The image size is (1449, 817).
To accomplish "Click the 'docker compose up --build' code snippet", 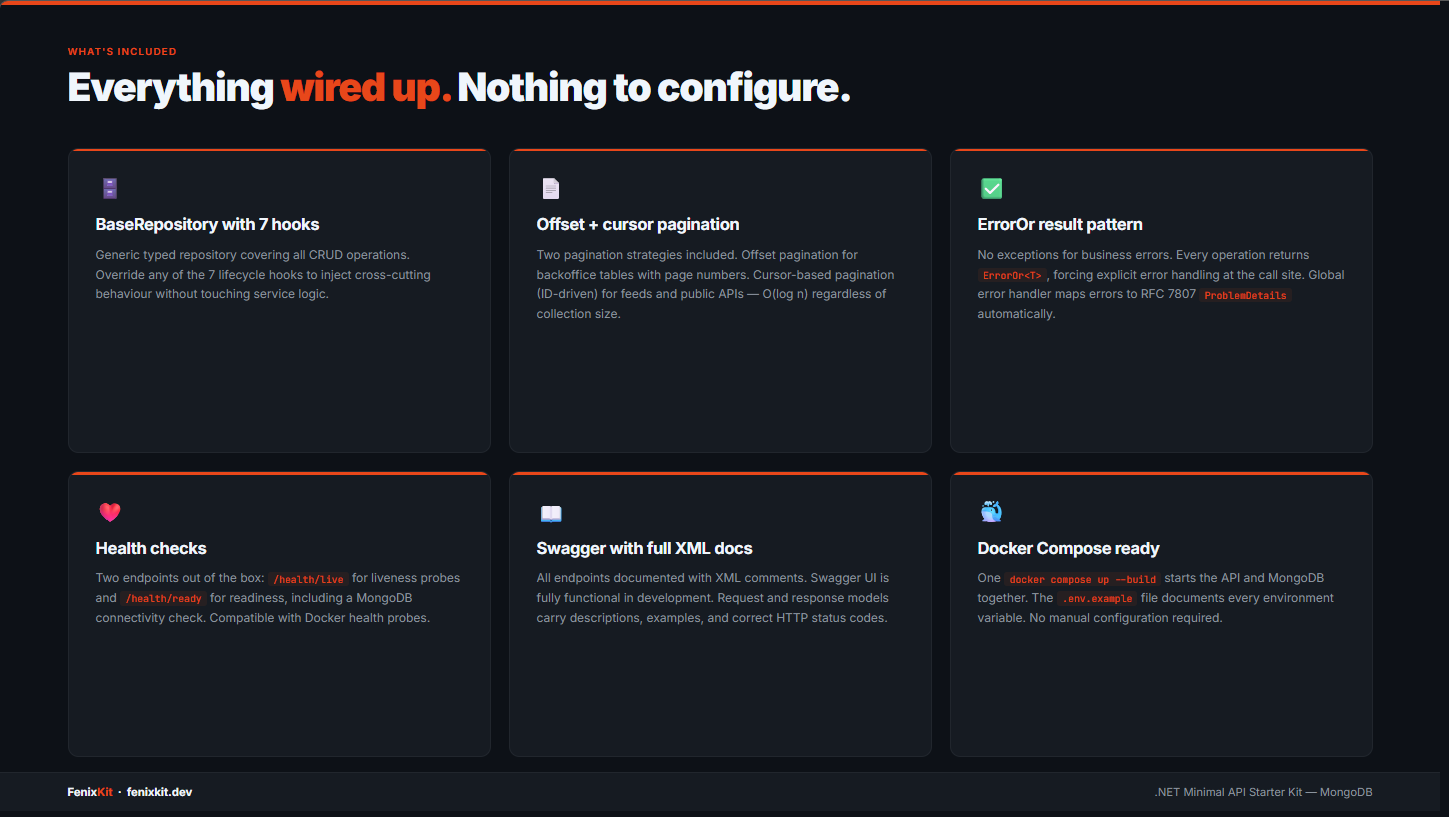I will click(x=1083, y=579).
